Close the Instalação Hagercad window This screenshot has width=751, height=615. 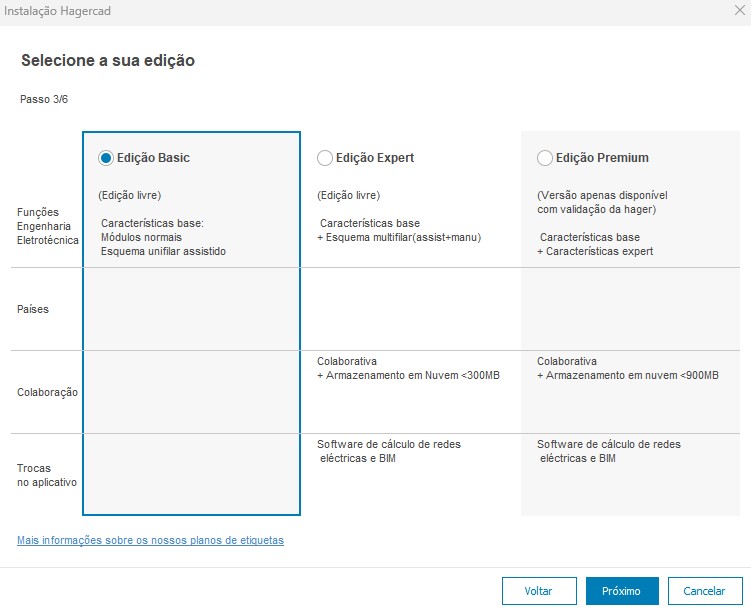tap(738, 12)
